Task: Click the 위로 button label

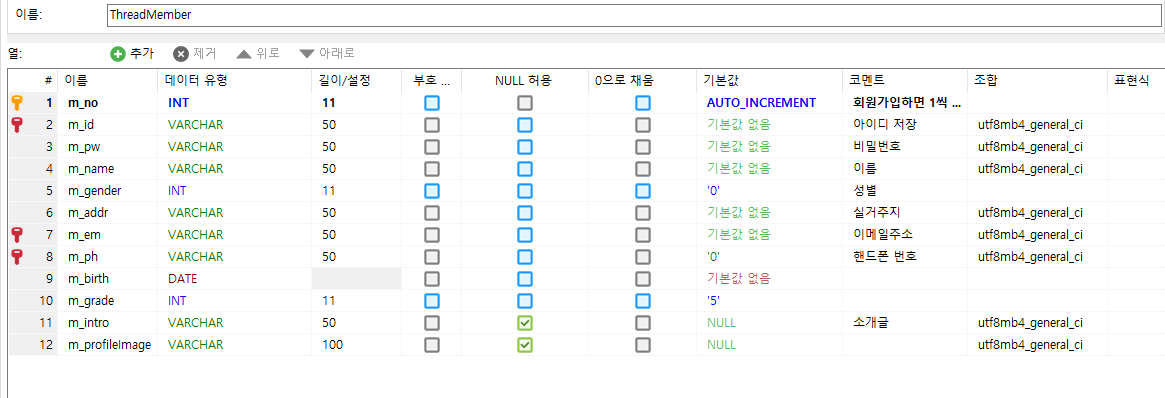Action: coord(267,53)
